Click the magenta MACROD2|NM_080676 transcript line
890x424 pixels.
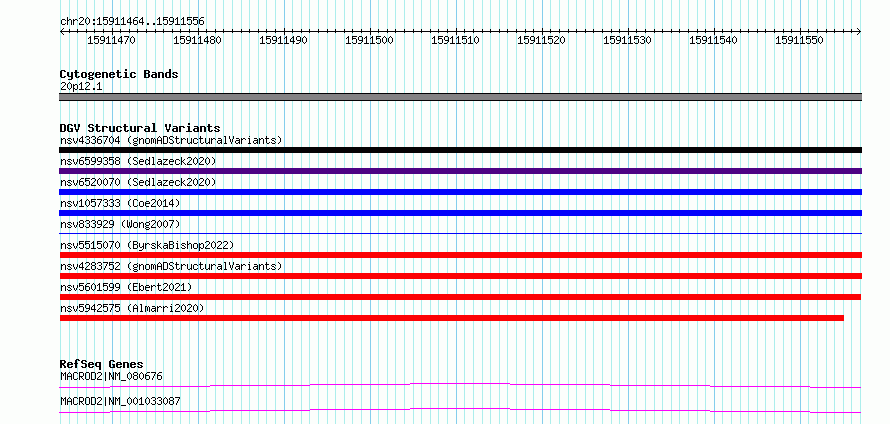[x=460, y=386]
